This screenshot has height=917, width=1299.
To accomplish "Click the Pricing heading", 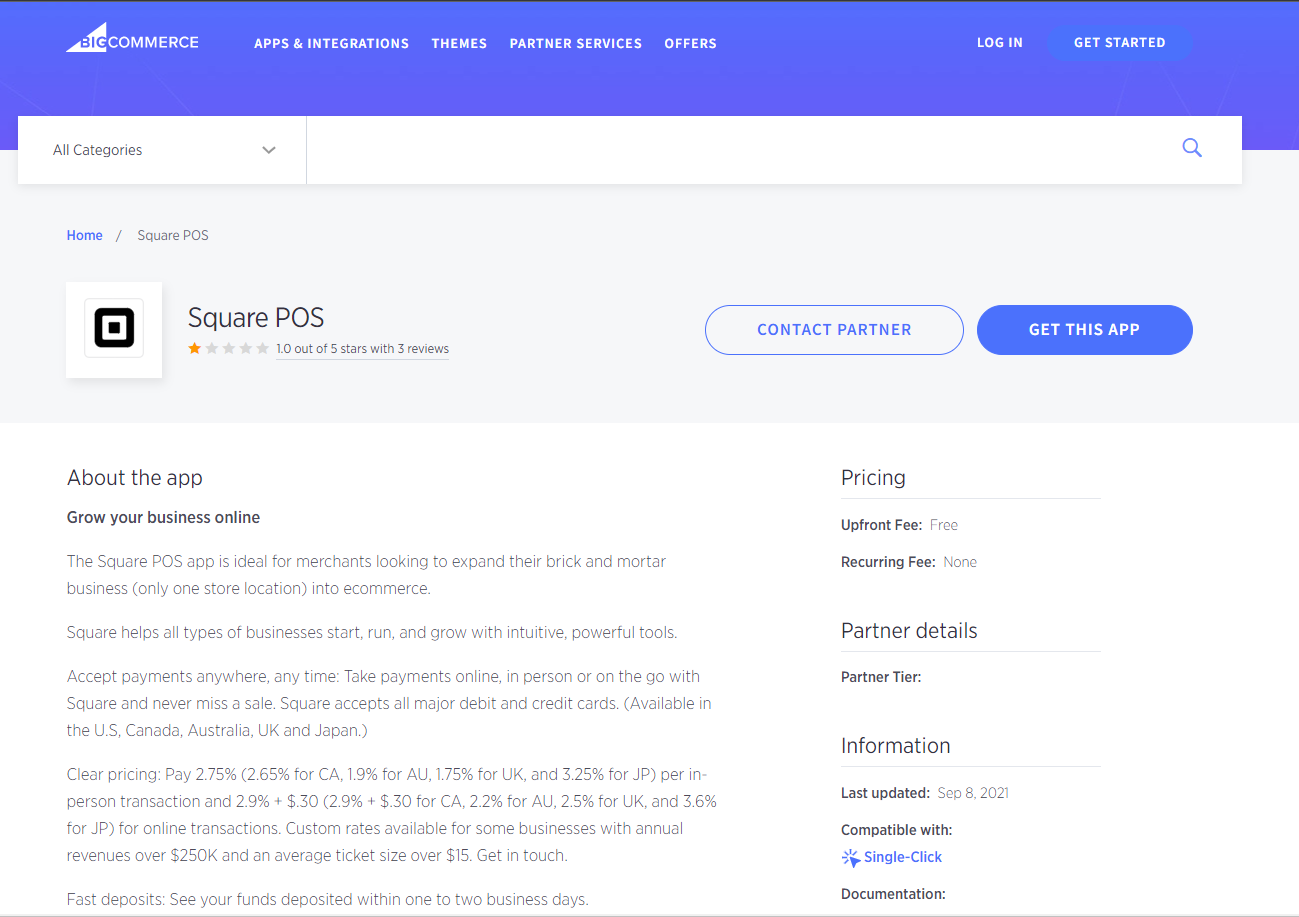I will click(873, 478).
